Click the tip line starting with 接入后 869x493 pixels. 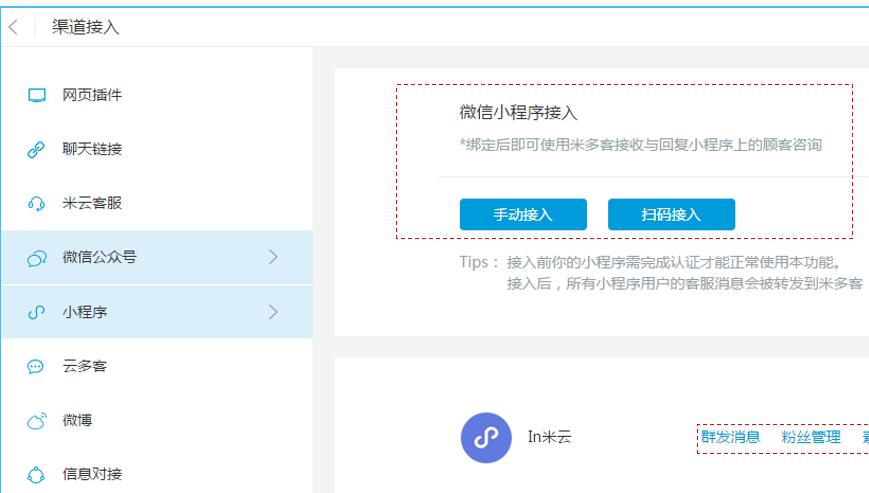tap(684, 284)
